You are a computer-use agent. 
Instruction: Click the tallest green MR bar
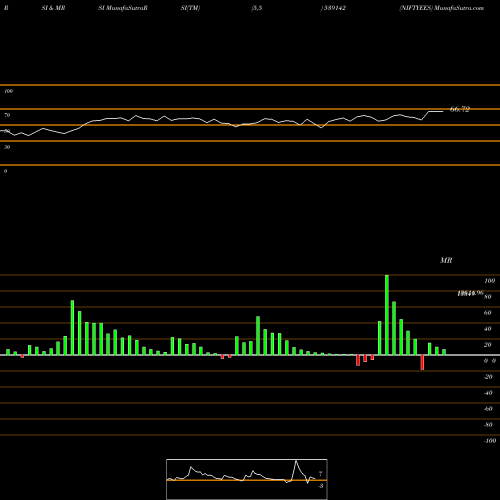tap(387, 315)
